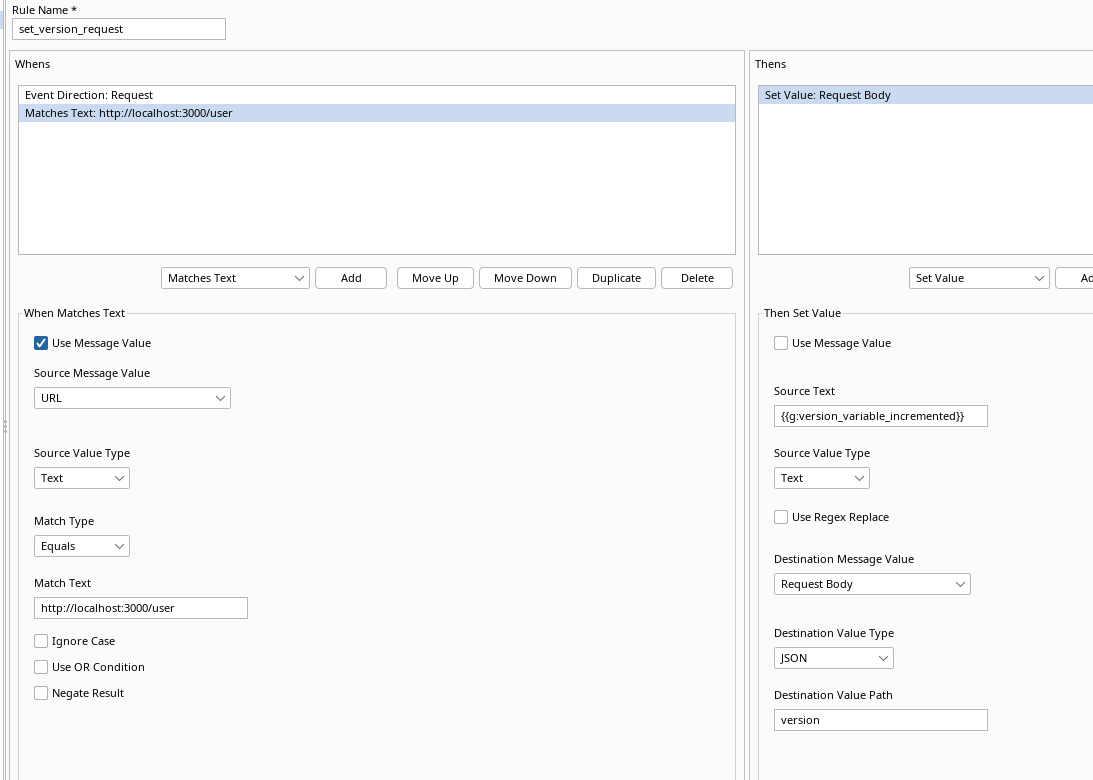Open the Destination Value Type JSON dropdown
The height and width of the screenshot is (780, 1093).
833,658
